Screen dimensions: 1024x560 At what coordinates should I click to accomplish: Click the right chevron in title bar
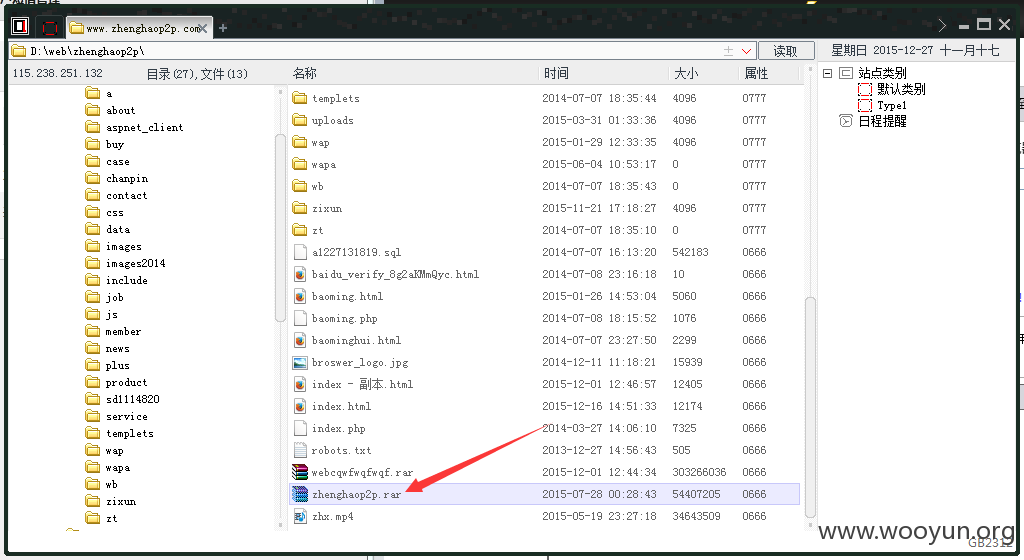(942, 25)
